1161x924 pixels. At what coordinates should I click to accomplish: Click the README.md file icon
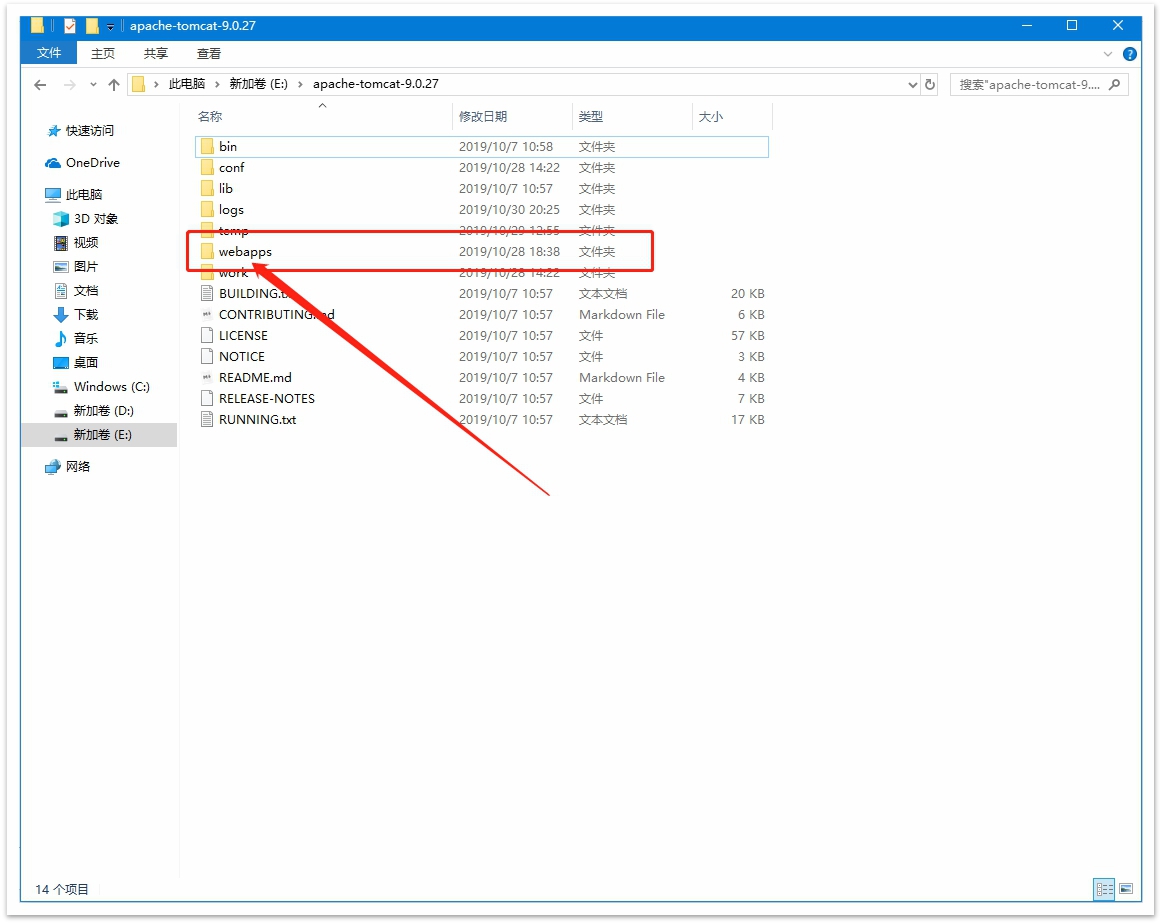(x=207, y=378)
